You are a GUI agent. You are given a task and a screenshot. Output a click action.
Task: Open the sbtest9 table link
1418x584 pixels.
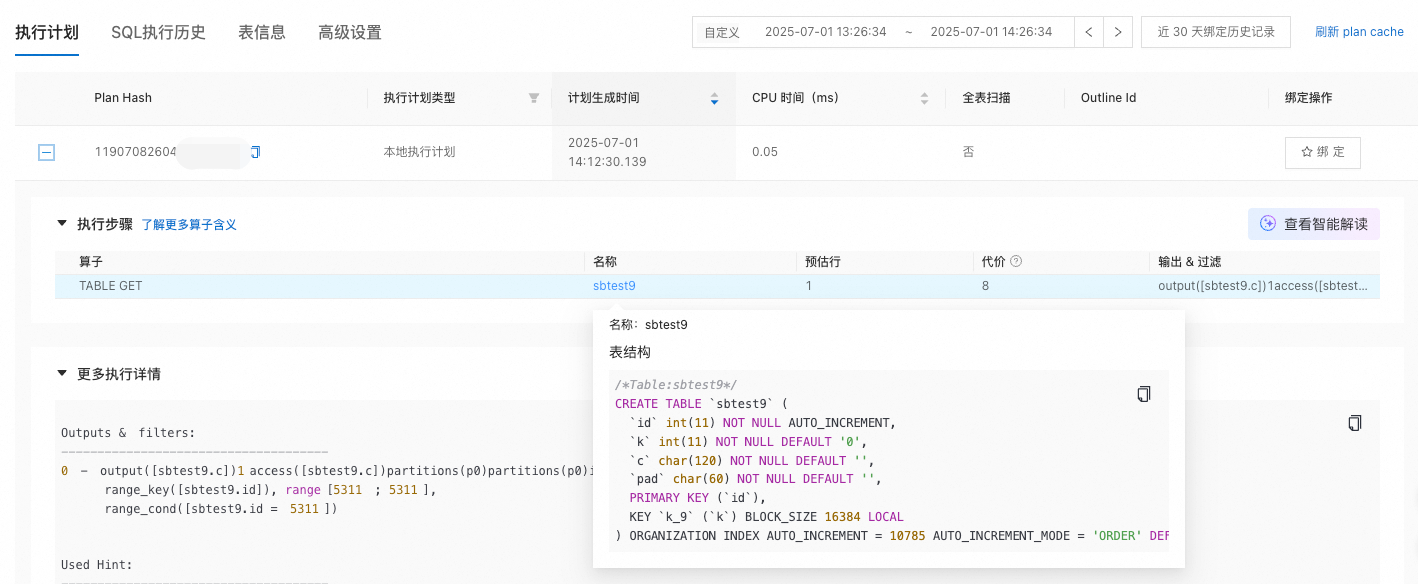[614, 286]
